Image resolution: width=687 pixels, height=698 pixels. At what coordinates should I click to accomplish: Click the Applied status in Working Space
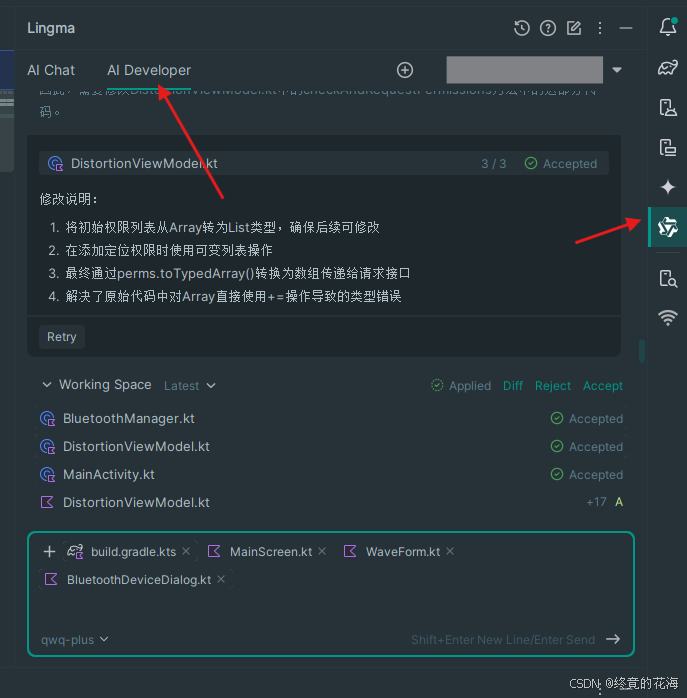[x=461, y=386]
